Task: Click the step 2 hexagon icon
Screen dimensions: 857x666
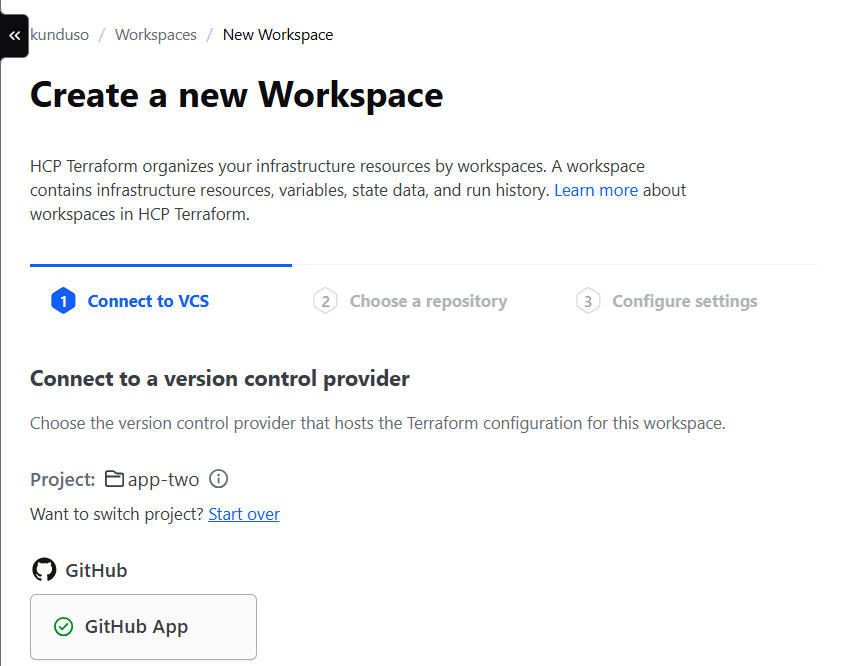Action: pyautogui.click(x=325, y=301)
